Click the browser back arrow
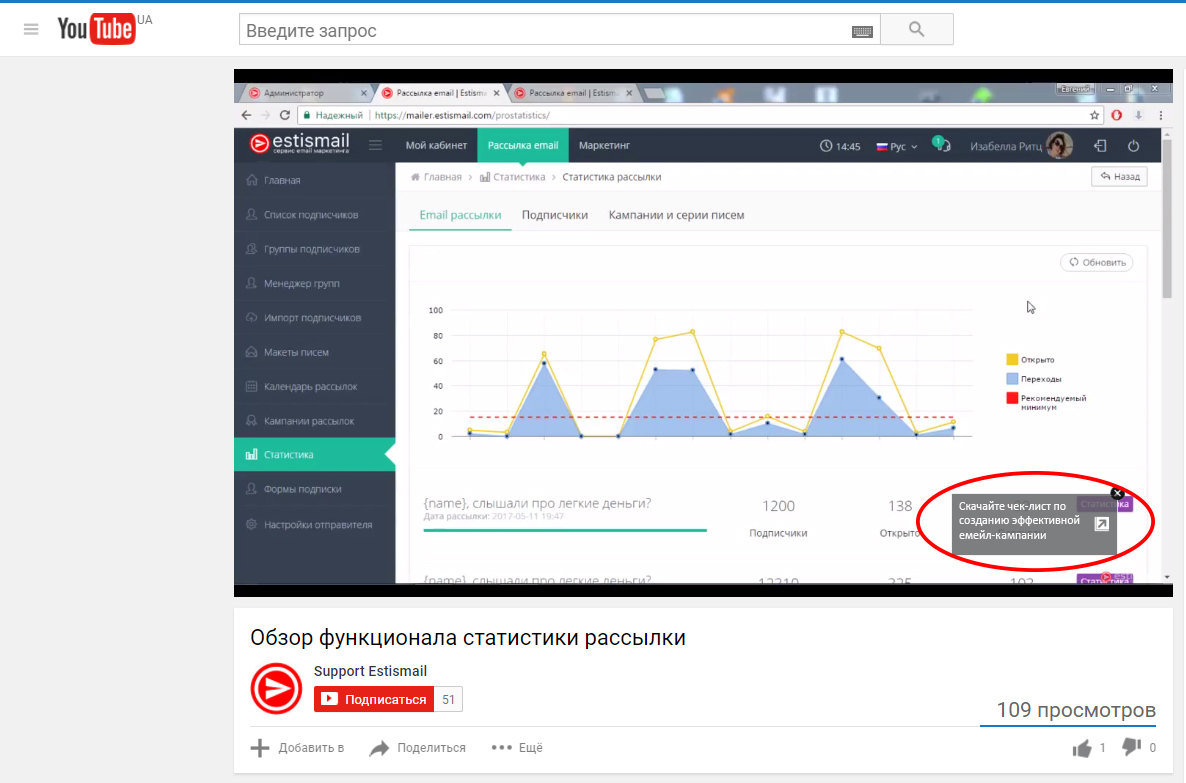Image resolution: width=1186 pixels, height=783 pixels. [x=247, y=115]
